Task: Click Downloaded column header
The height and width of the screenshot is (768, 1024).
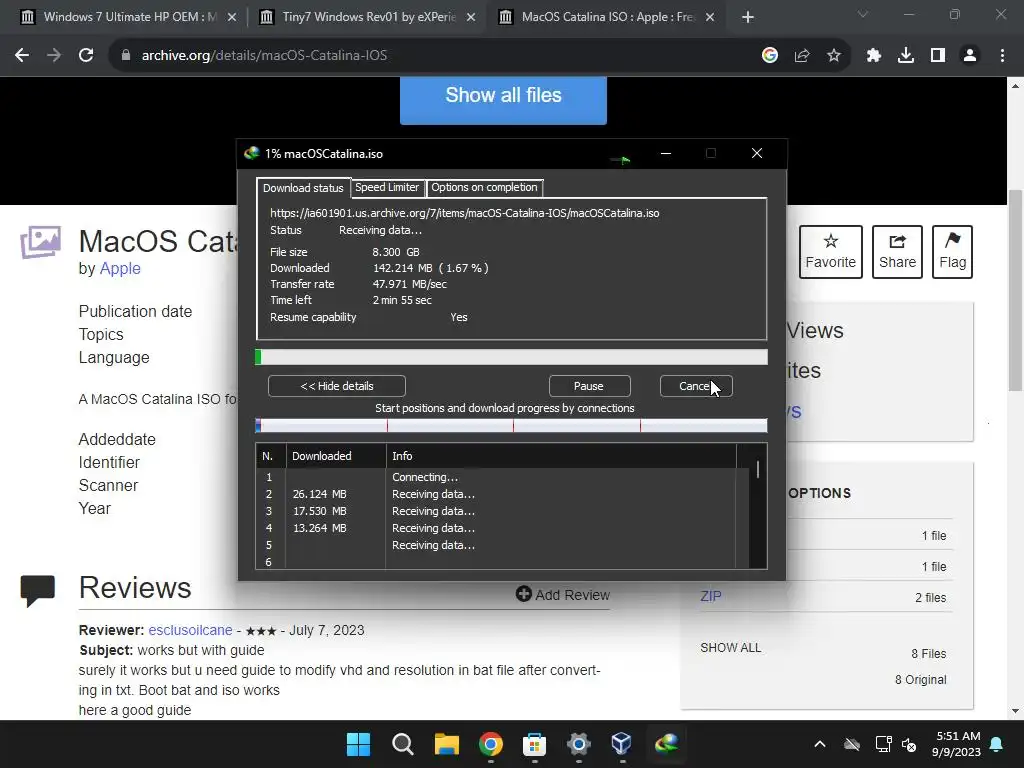Action: click(x=336, y=456)
